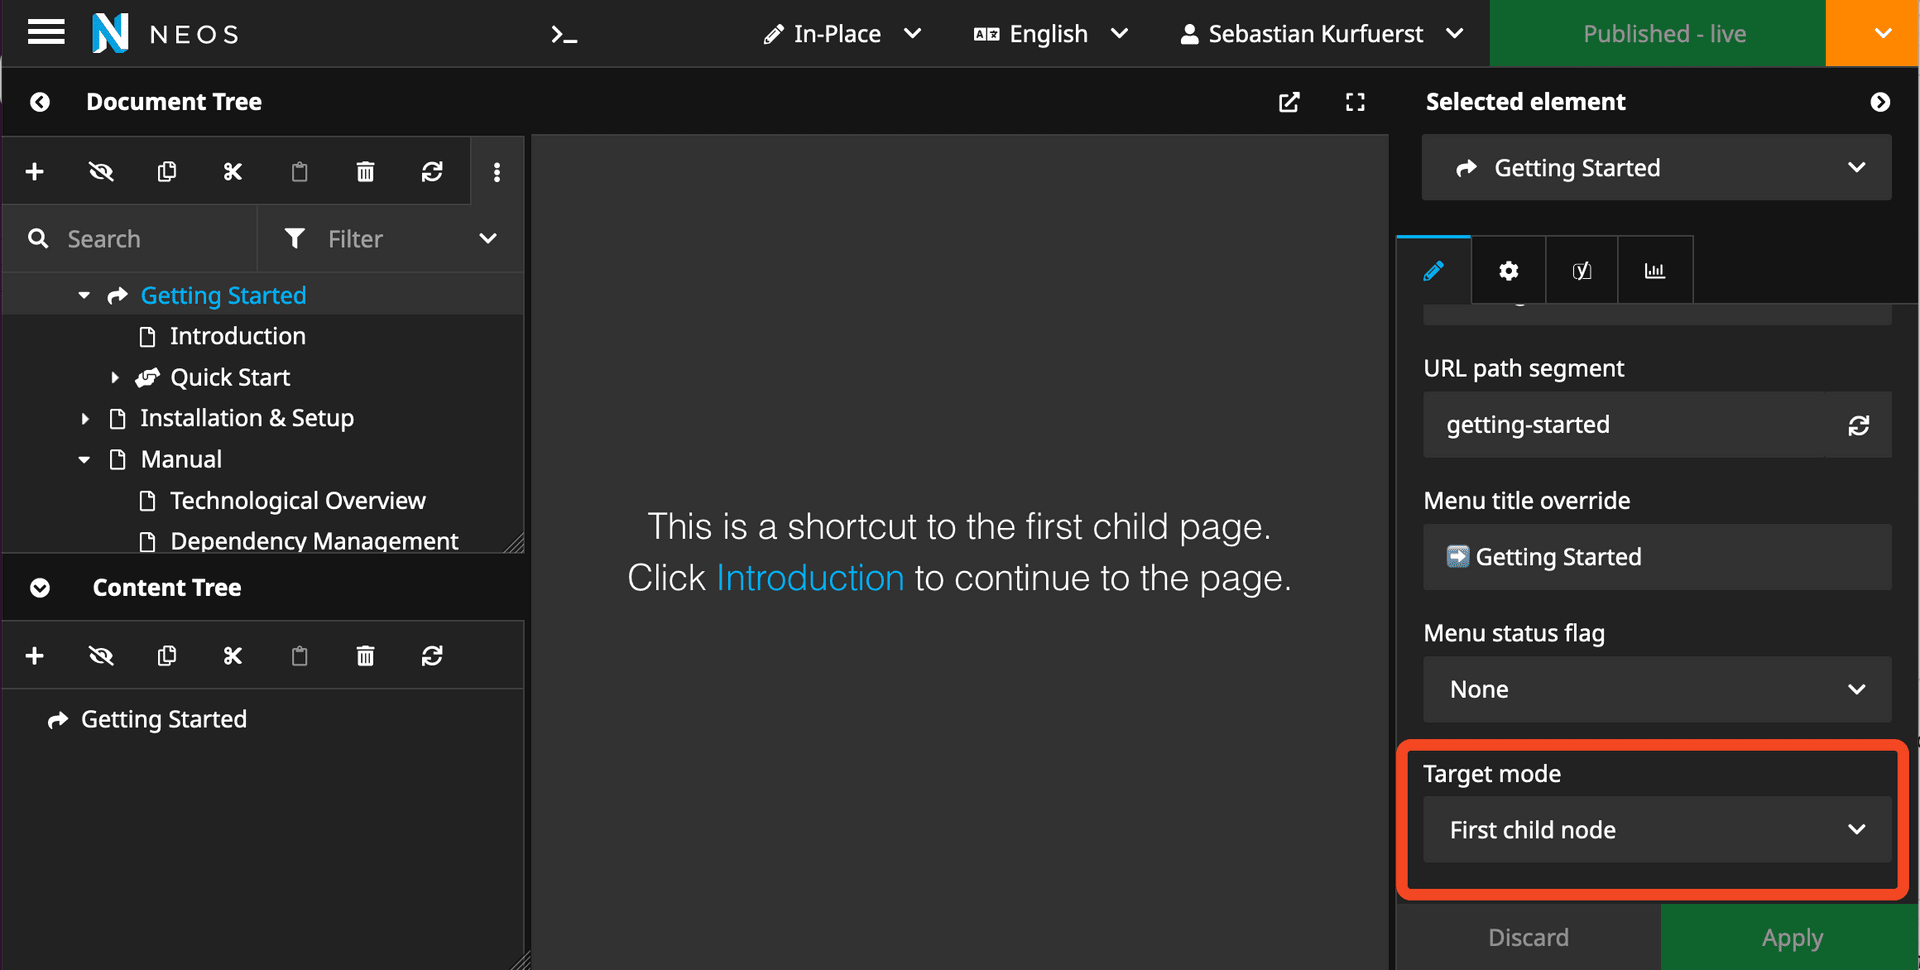Click the green Apply button
This screenshot has height=970, width=1920.
1791,938
